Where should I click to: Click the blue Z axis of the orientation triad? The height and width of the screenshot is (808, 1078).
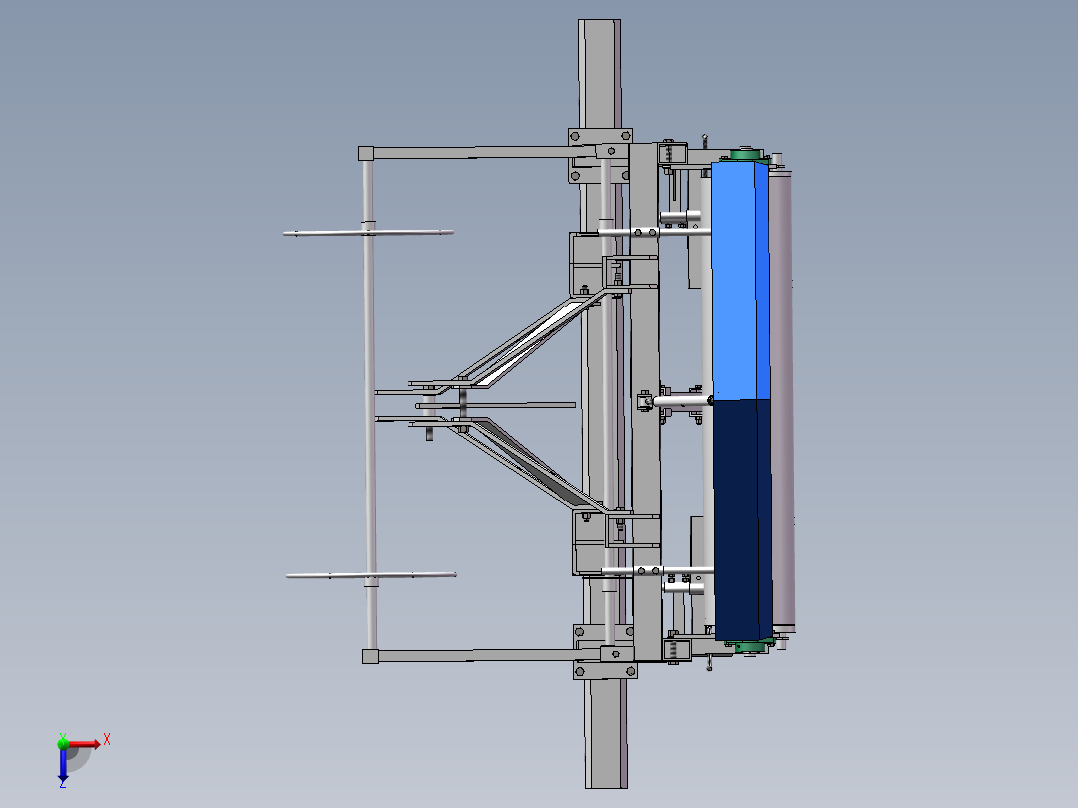click(x=63, y=764)
